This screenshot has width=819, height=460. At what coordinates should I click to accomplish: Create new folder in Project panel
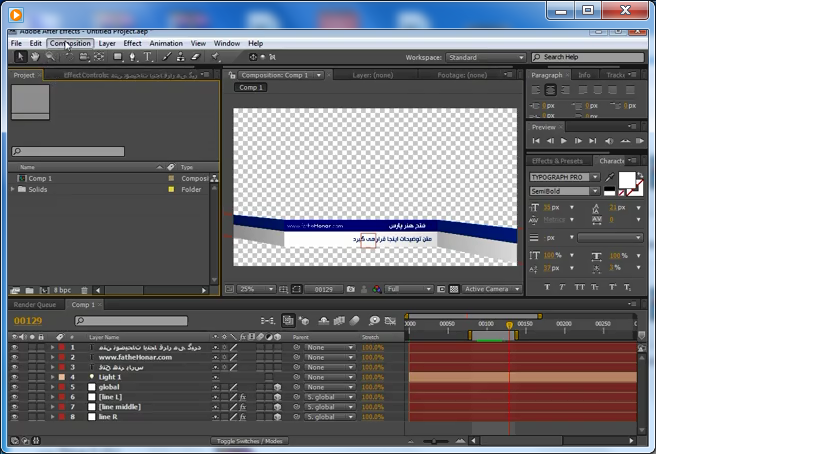tap(29, 290)
